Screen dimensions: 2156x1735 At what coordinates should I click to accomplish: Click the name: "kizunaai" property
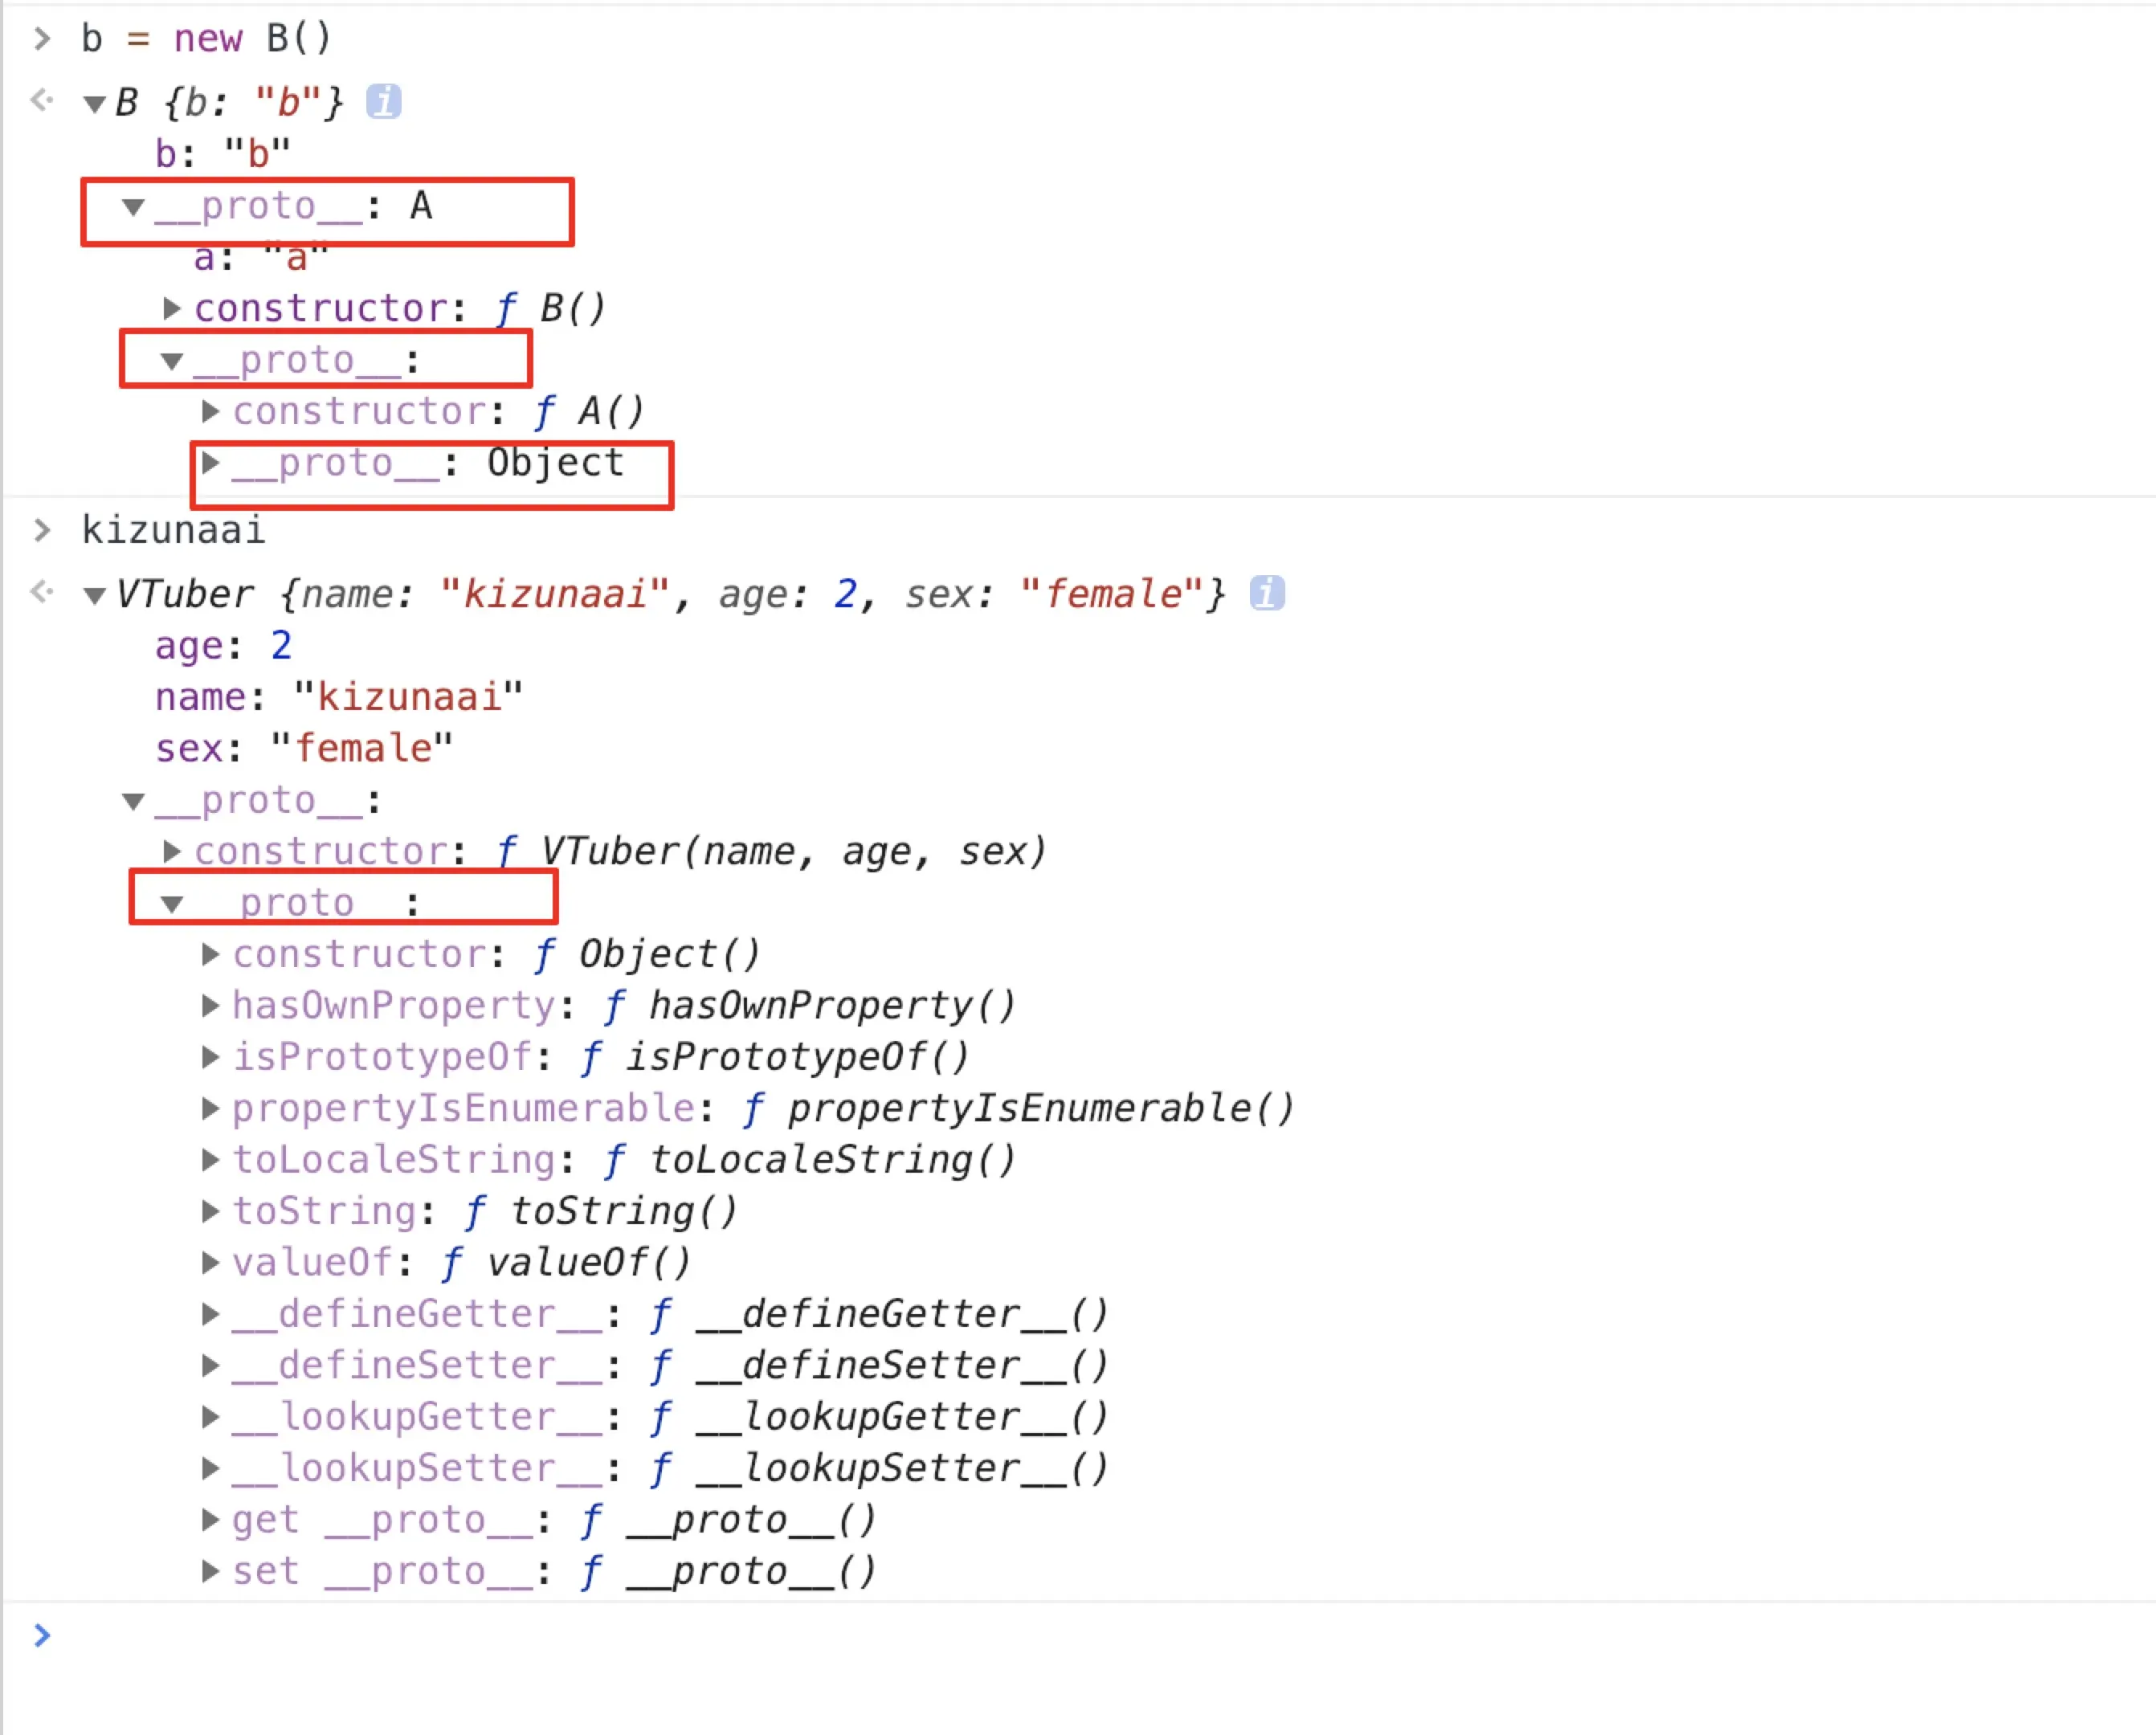click(x=338, y=697)
